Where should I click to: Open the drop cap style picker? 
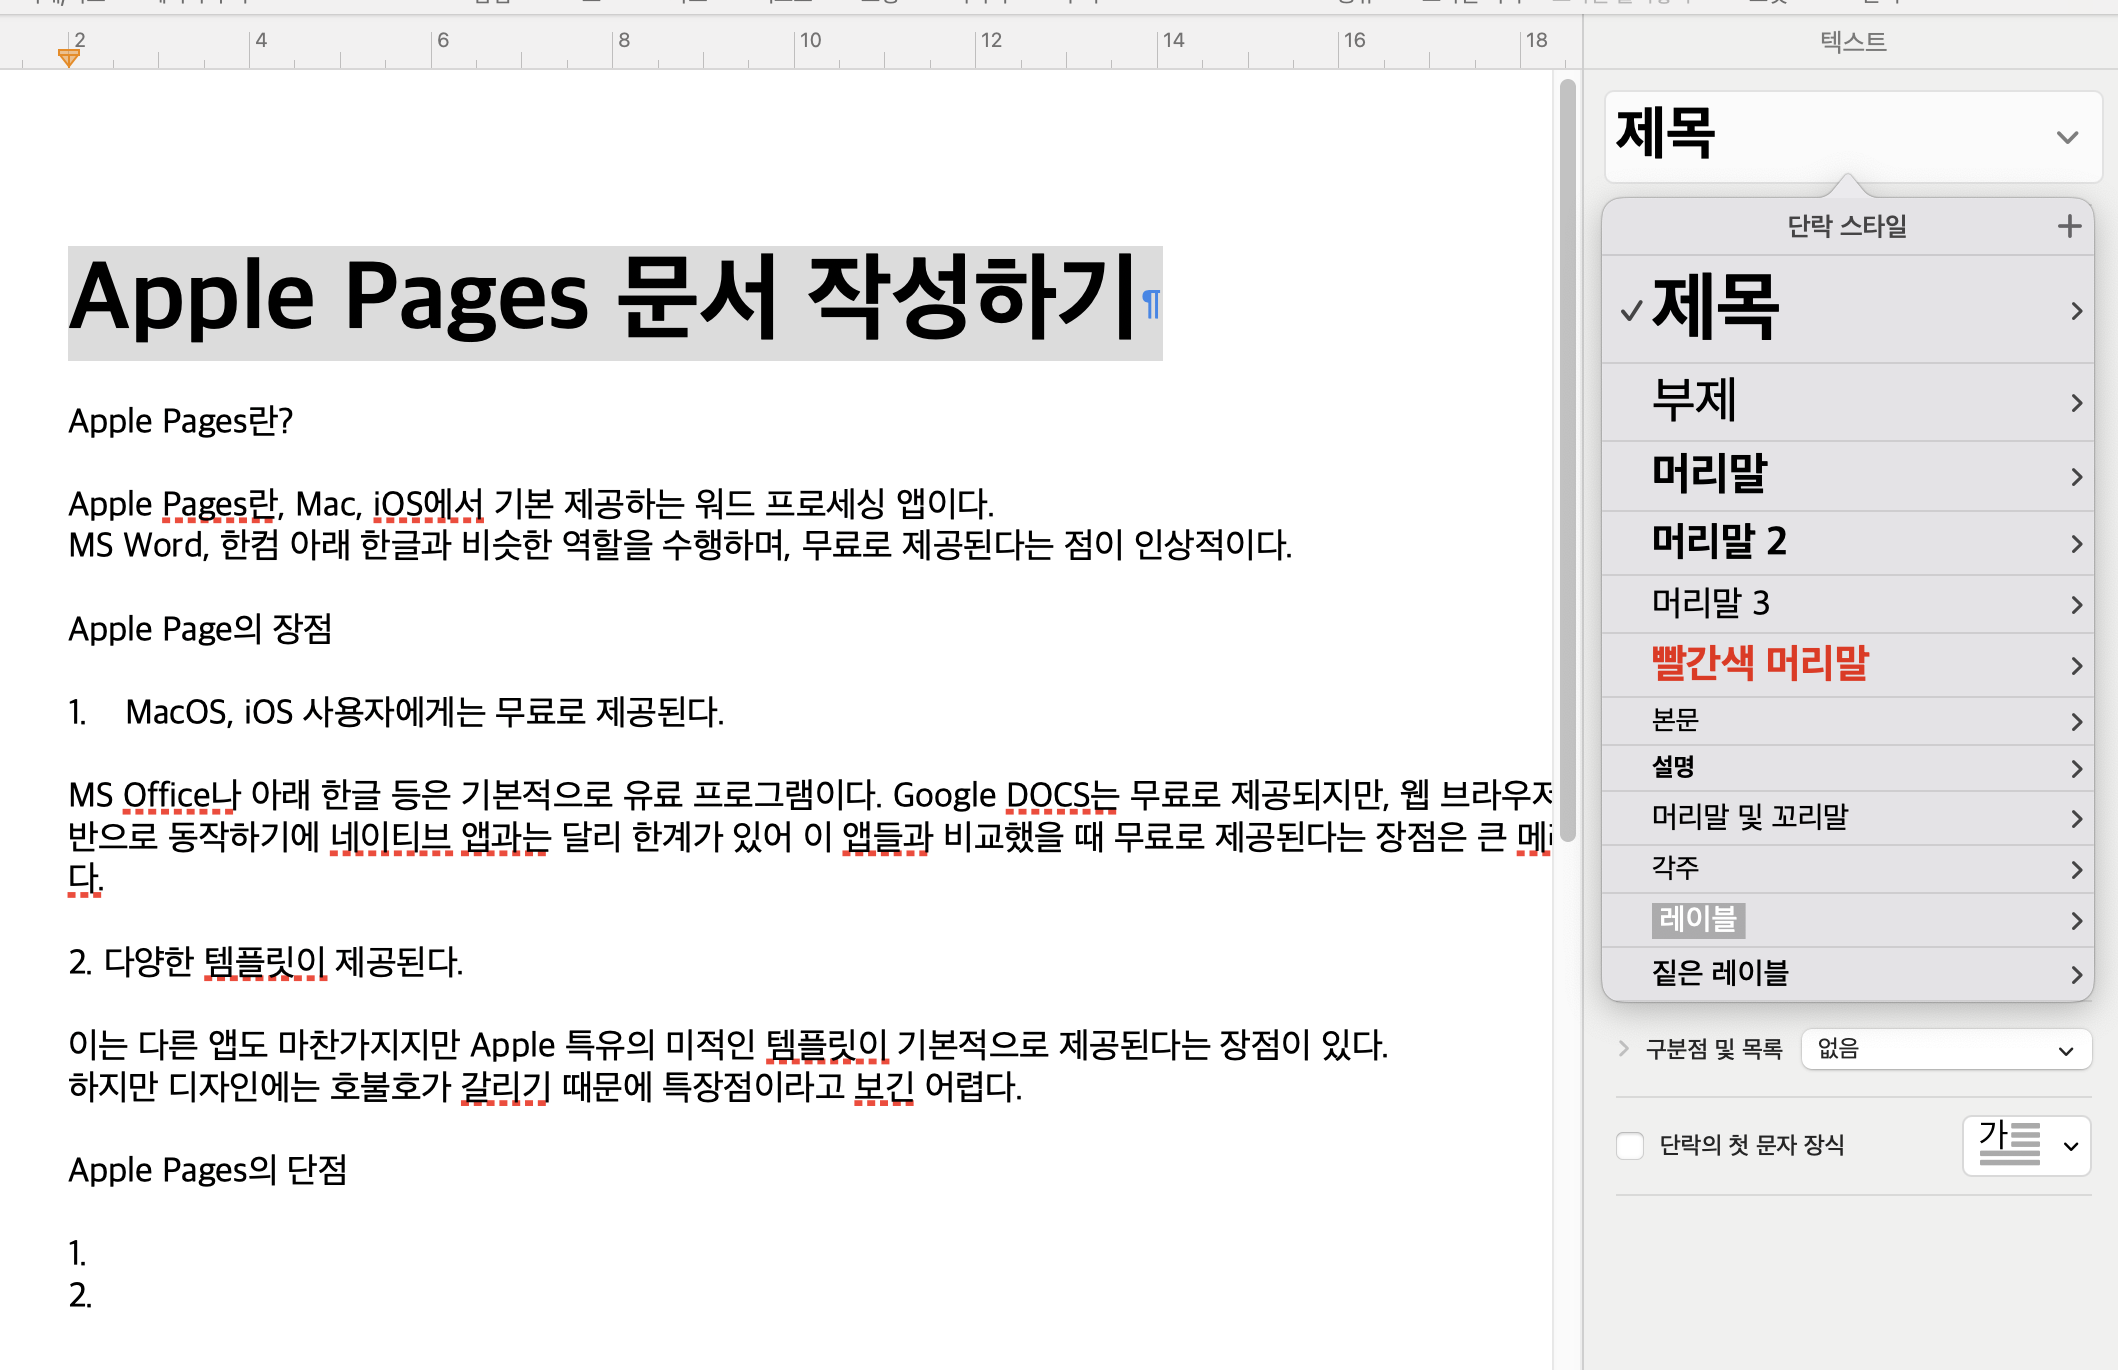point(2027,1145)
